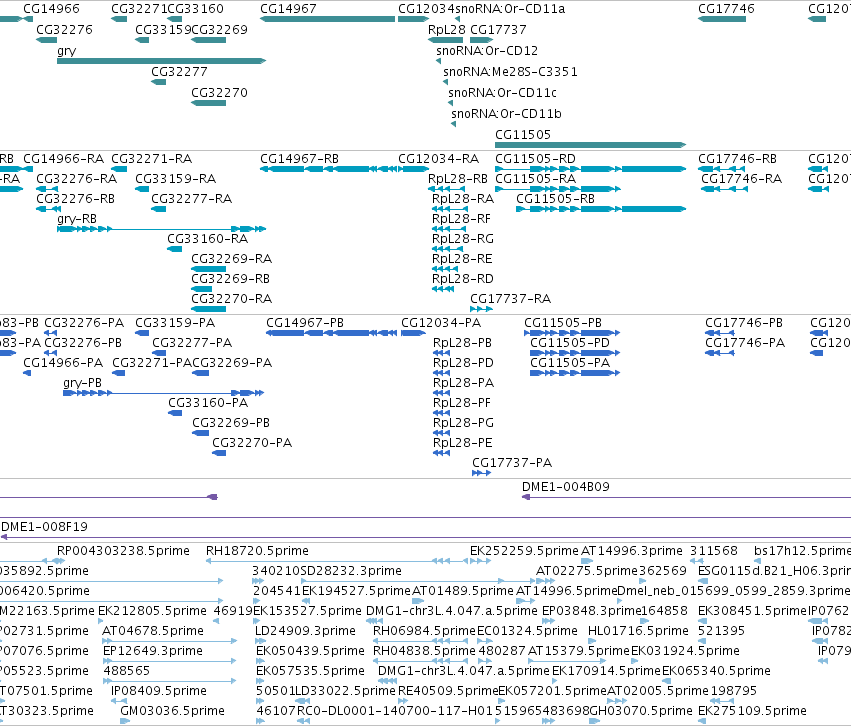Screen dimensions: 851x726
Task: Select the CG11505-RB transcript
Action: (601, 209)
